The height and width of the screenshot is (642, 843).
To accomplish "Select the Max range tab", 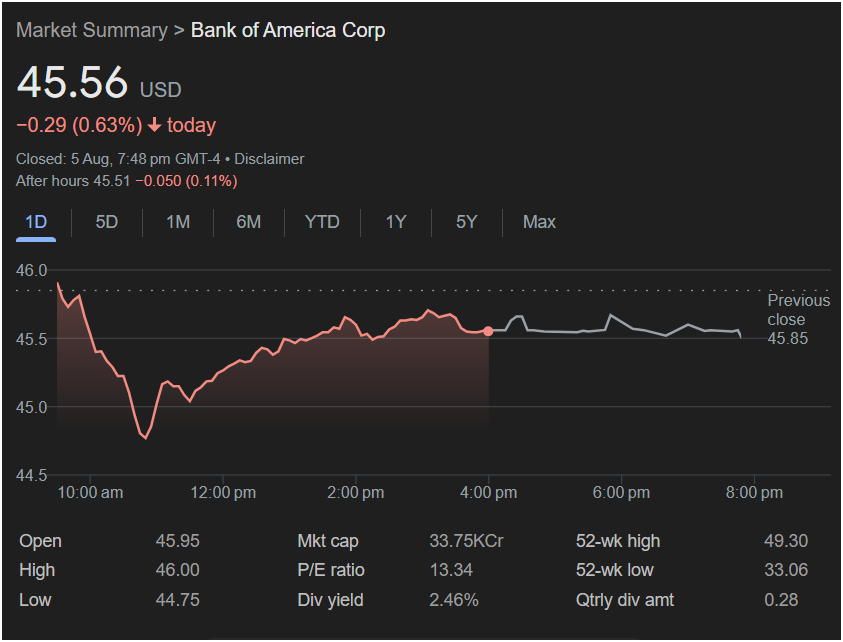I will point(539,222).
